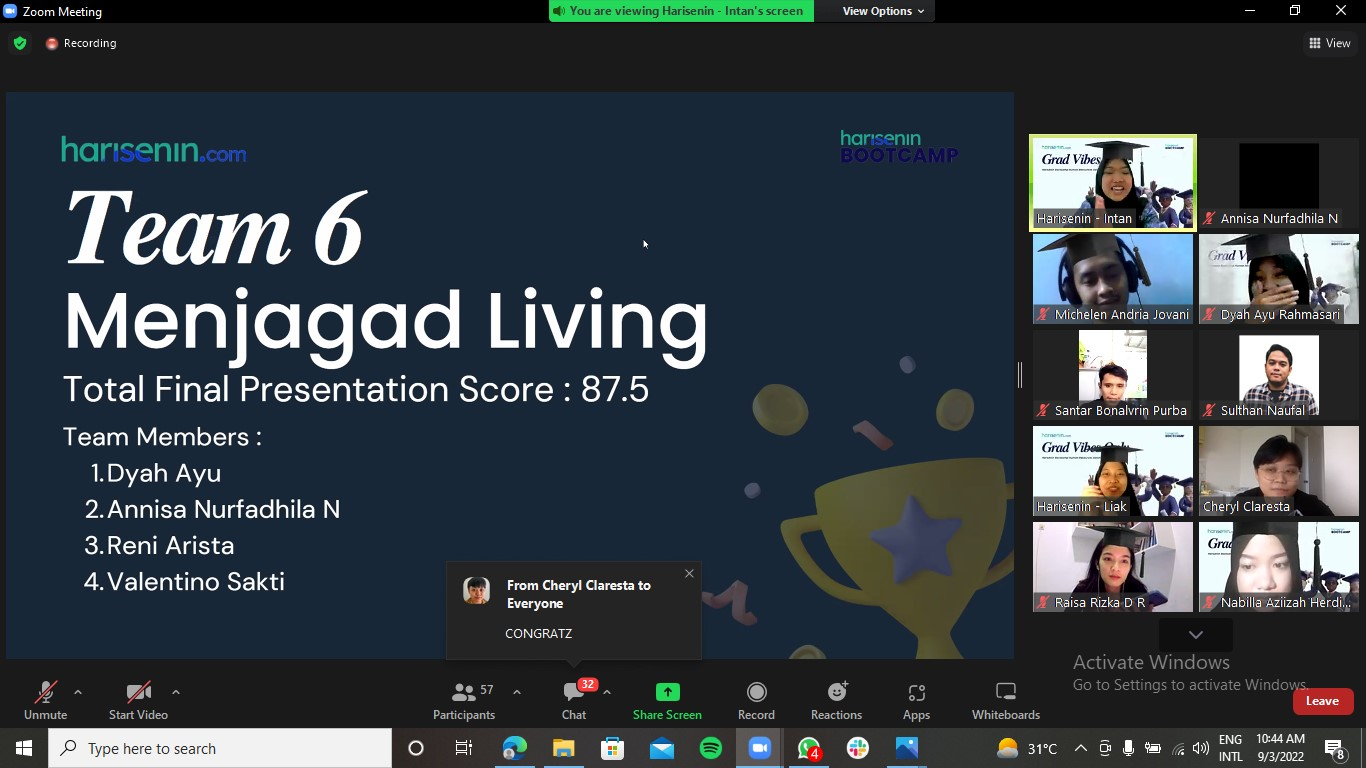
Task: Select Dyah Ayu Rahmasari video tile
Action: click(1279, 279)
